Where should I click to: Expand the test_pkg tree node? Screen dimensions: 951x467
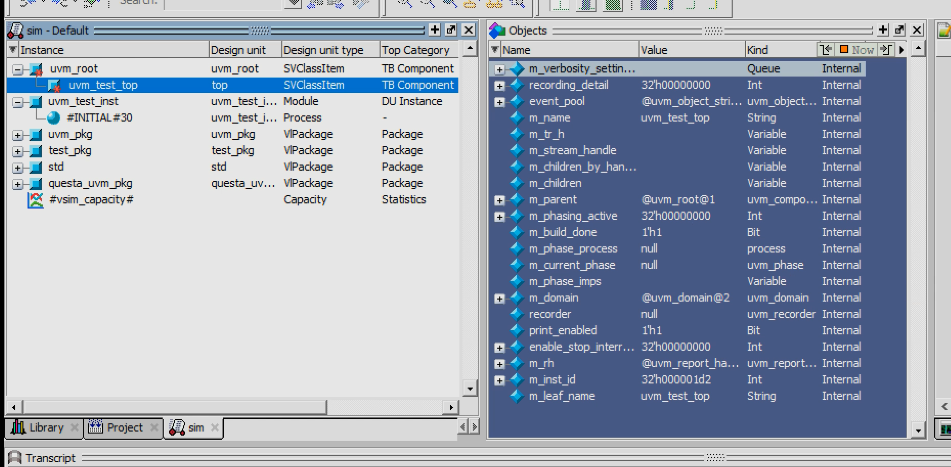17,151
